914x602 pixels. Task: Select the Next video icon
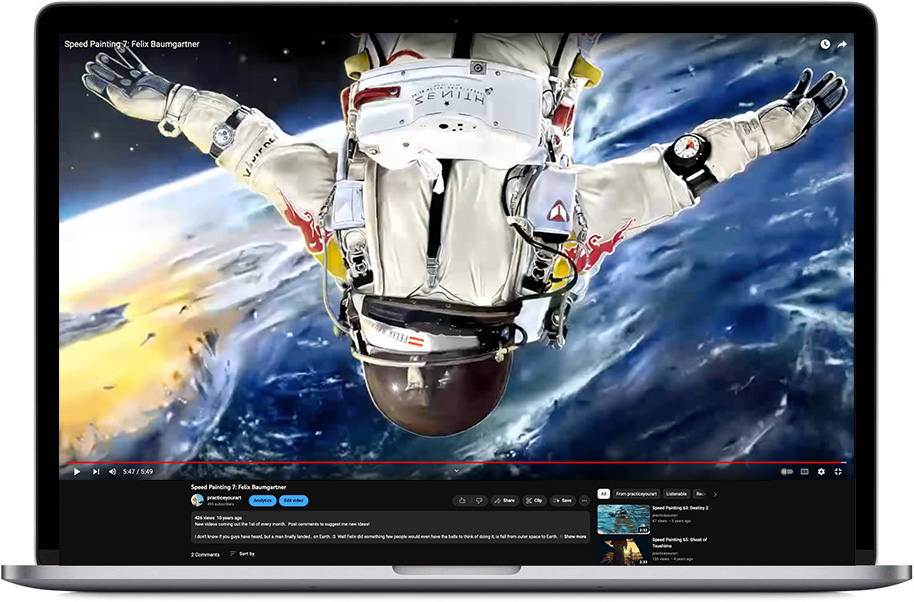pos(95,471)
